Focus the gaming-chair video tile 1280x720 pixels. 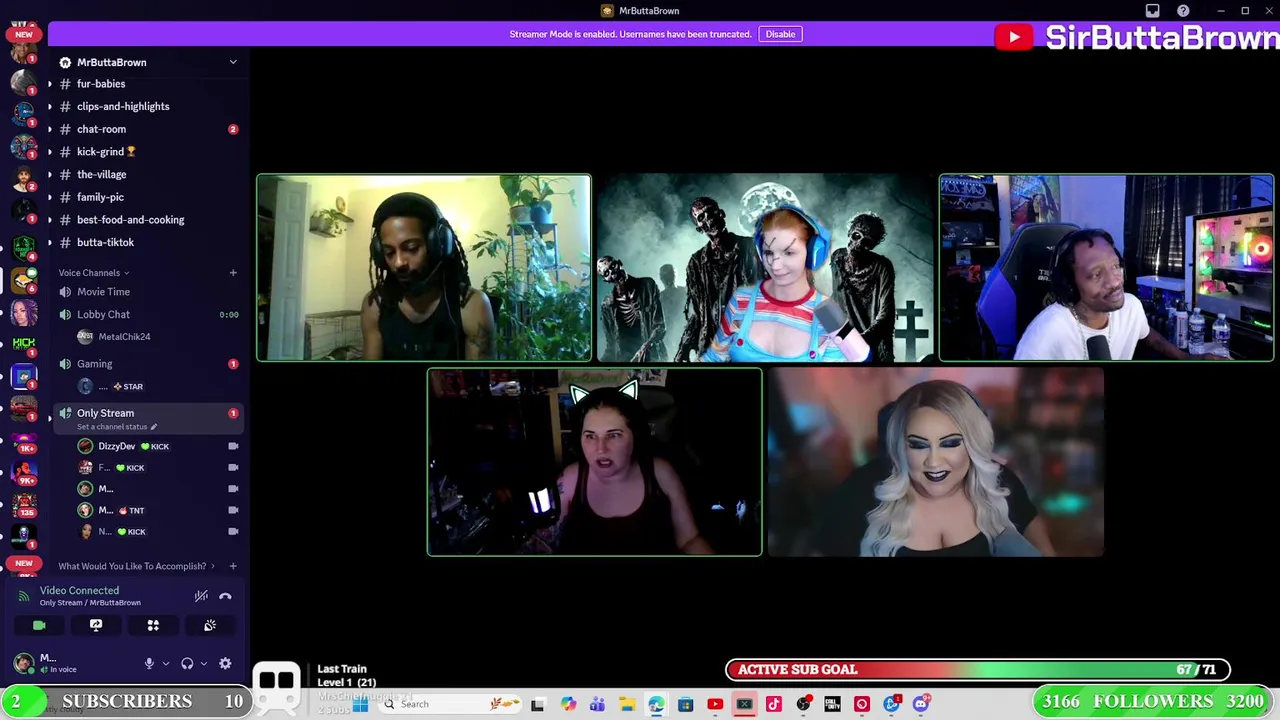tap(1106, 268)
